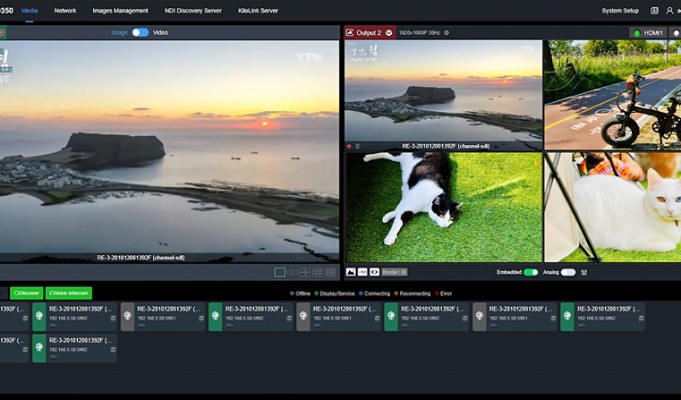Click the square icon beside System Setup
This screenshot has height=400, width=681.
coord(654,11)
